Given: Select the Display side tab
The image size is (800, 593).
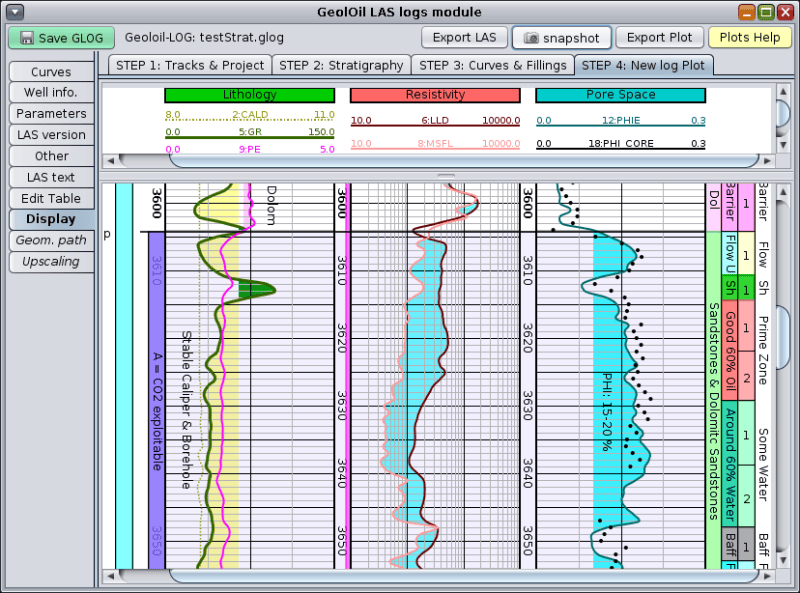Looking at the screenshot, I should coord(51,219).
